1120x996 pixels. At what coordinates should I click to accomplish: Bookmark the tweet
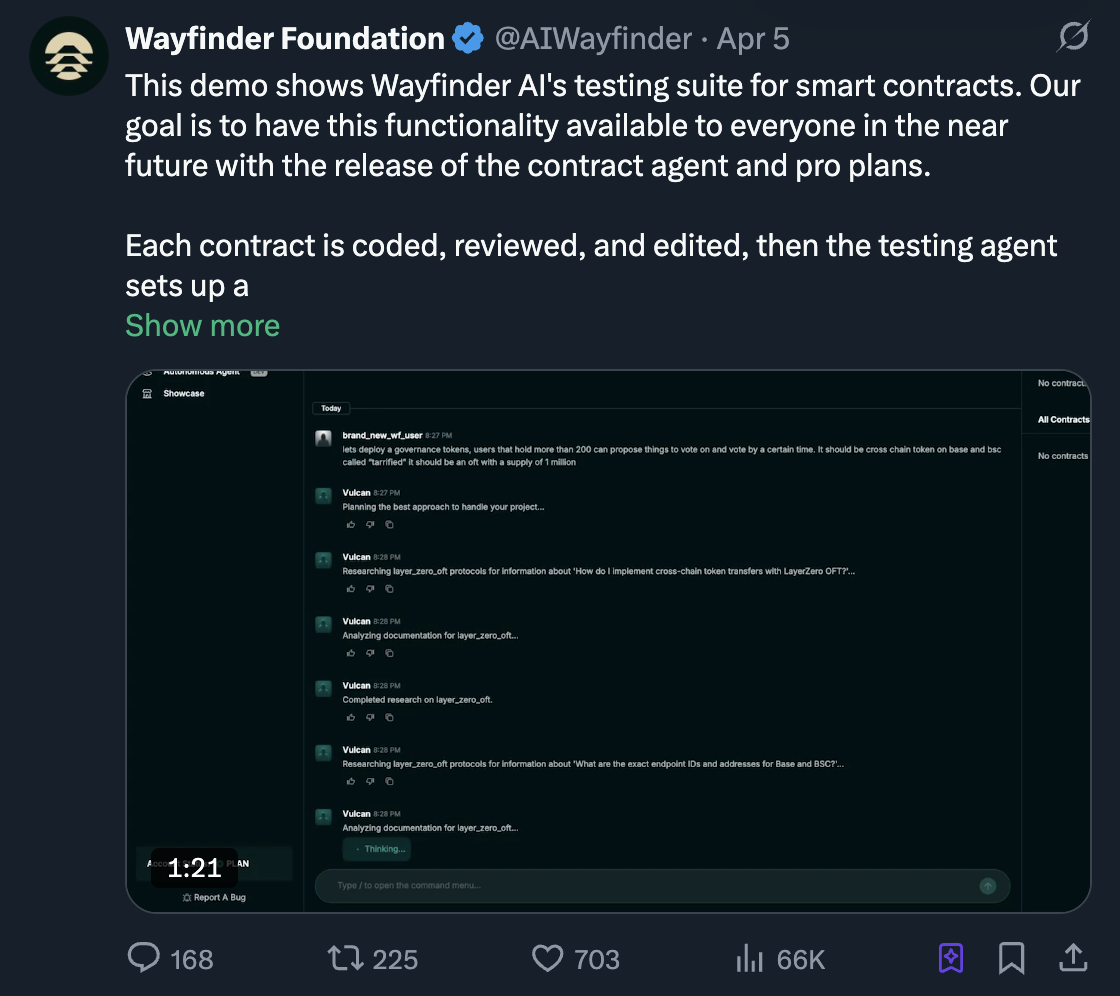[x=1011, y=959]
